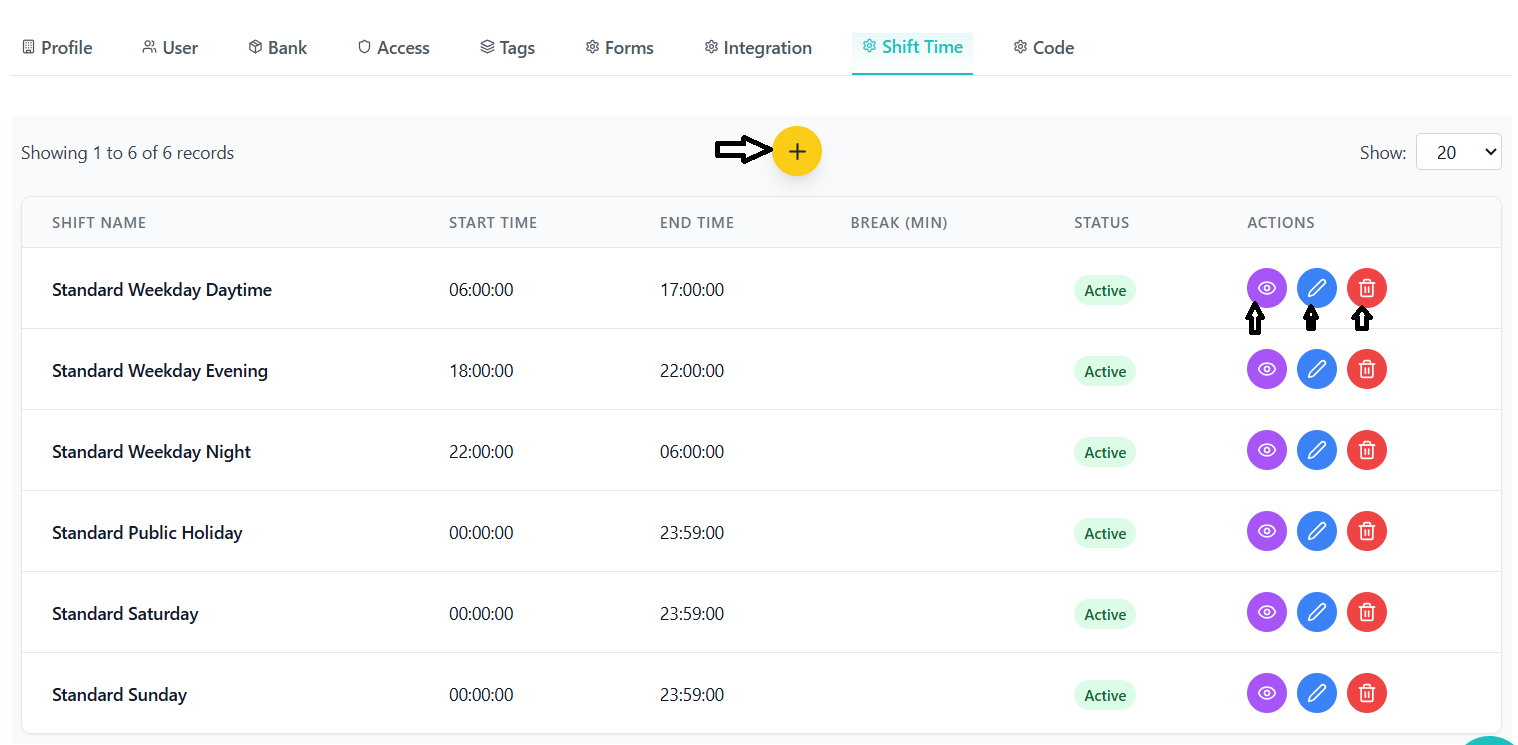This screenshot has height=745, width=1518.
Task: Open the Show records-per-page dropdown
Action: click(1458, 152)
